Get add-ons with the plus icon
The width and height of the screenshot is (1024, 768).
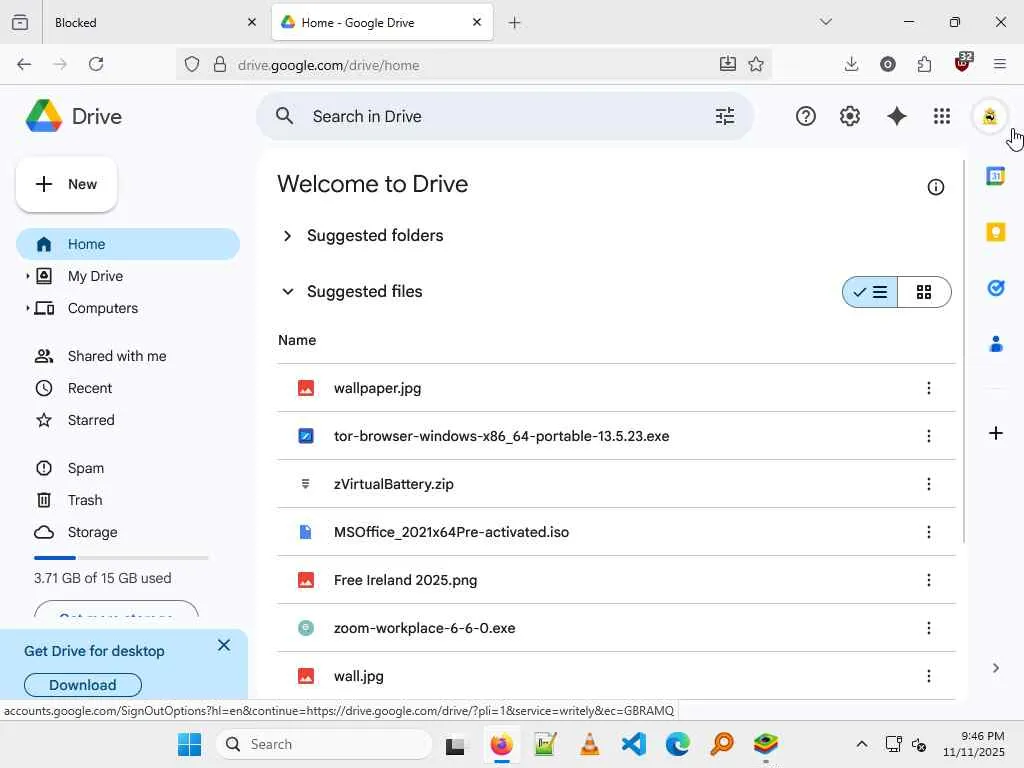[x=995, y=433]
